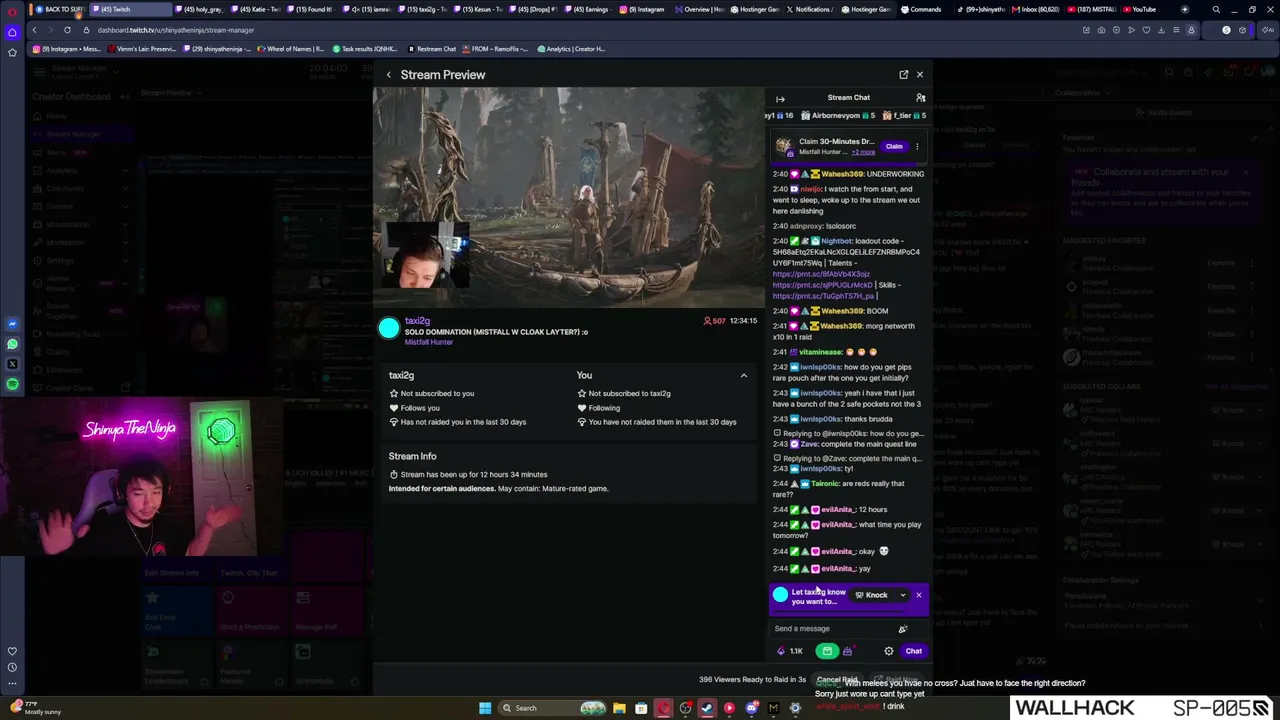This screenshot has height=720, width=1280.
Task: Open Opera sidebar history clock icon
Action: tap(12, 667)
